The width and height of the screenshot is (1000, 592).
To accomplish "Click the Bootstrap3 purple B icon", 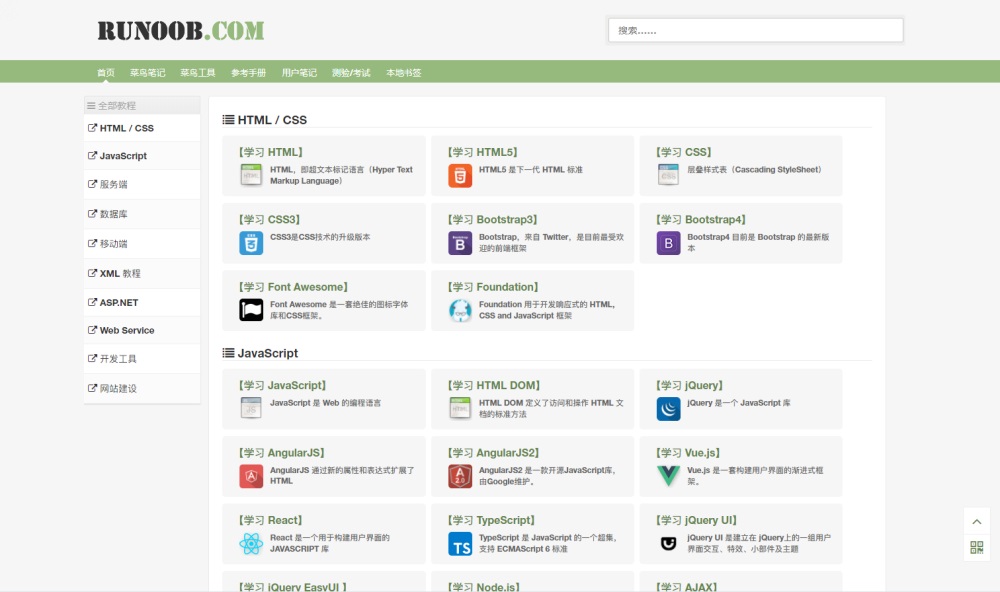I will [460, 243].
